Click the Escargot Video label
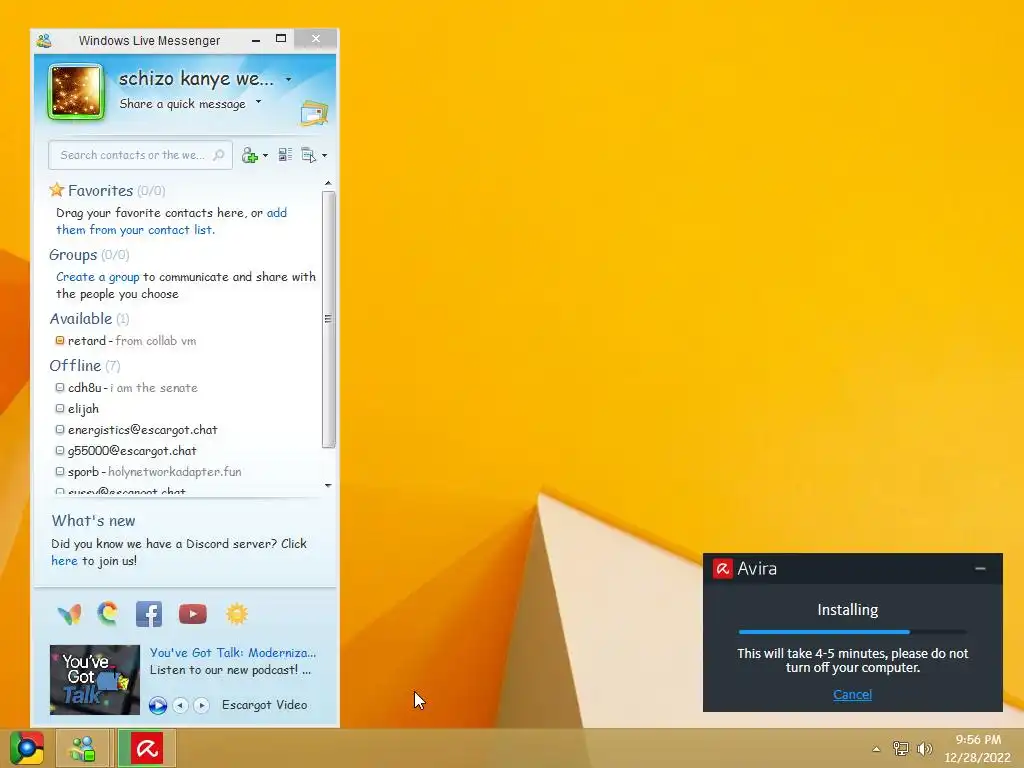 [x=264, y=705]
